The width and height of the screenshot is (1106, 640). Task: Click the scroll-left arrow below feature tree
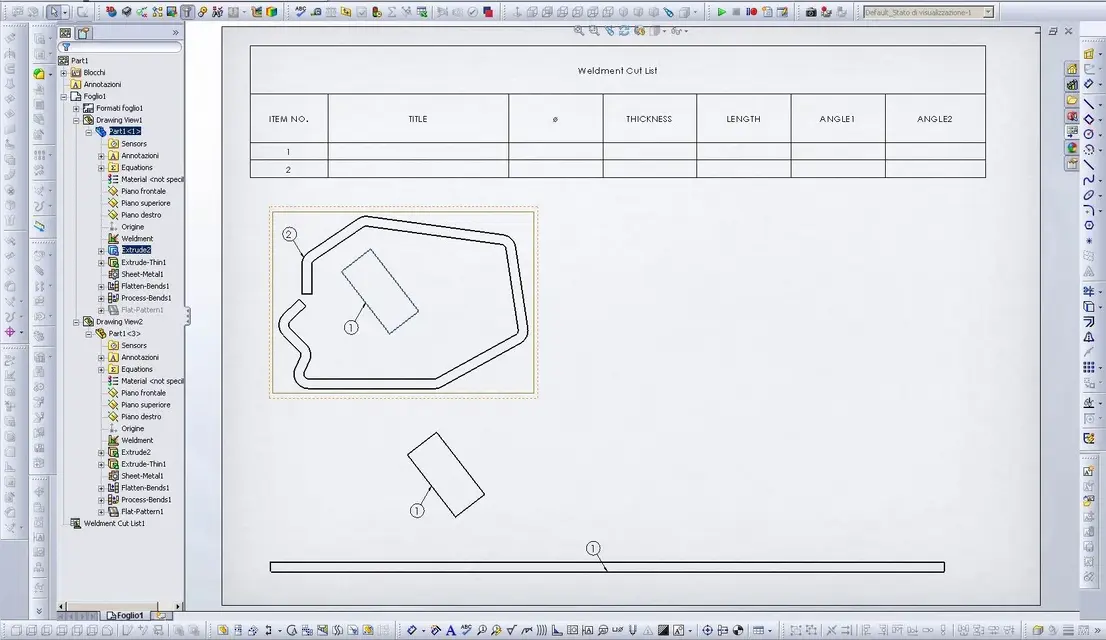61,606
